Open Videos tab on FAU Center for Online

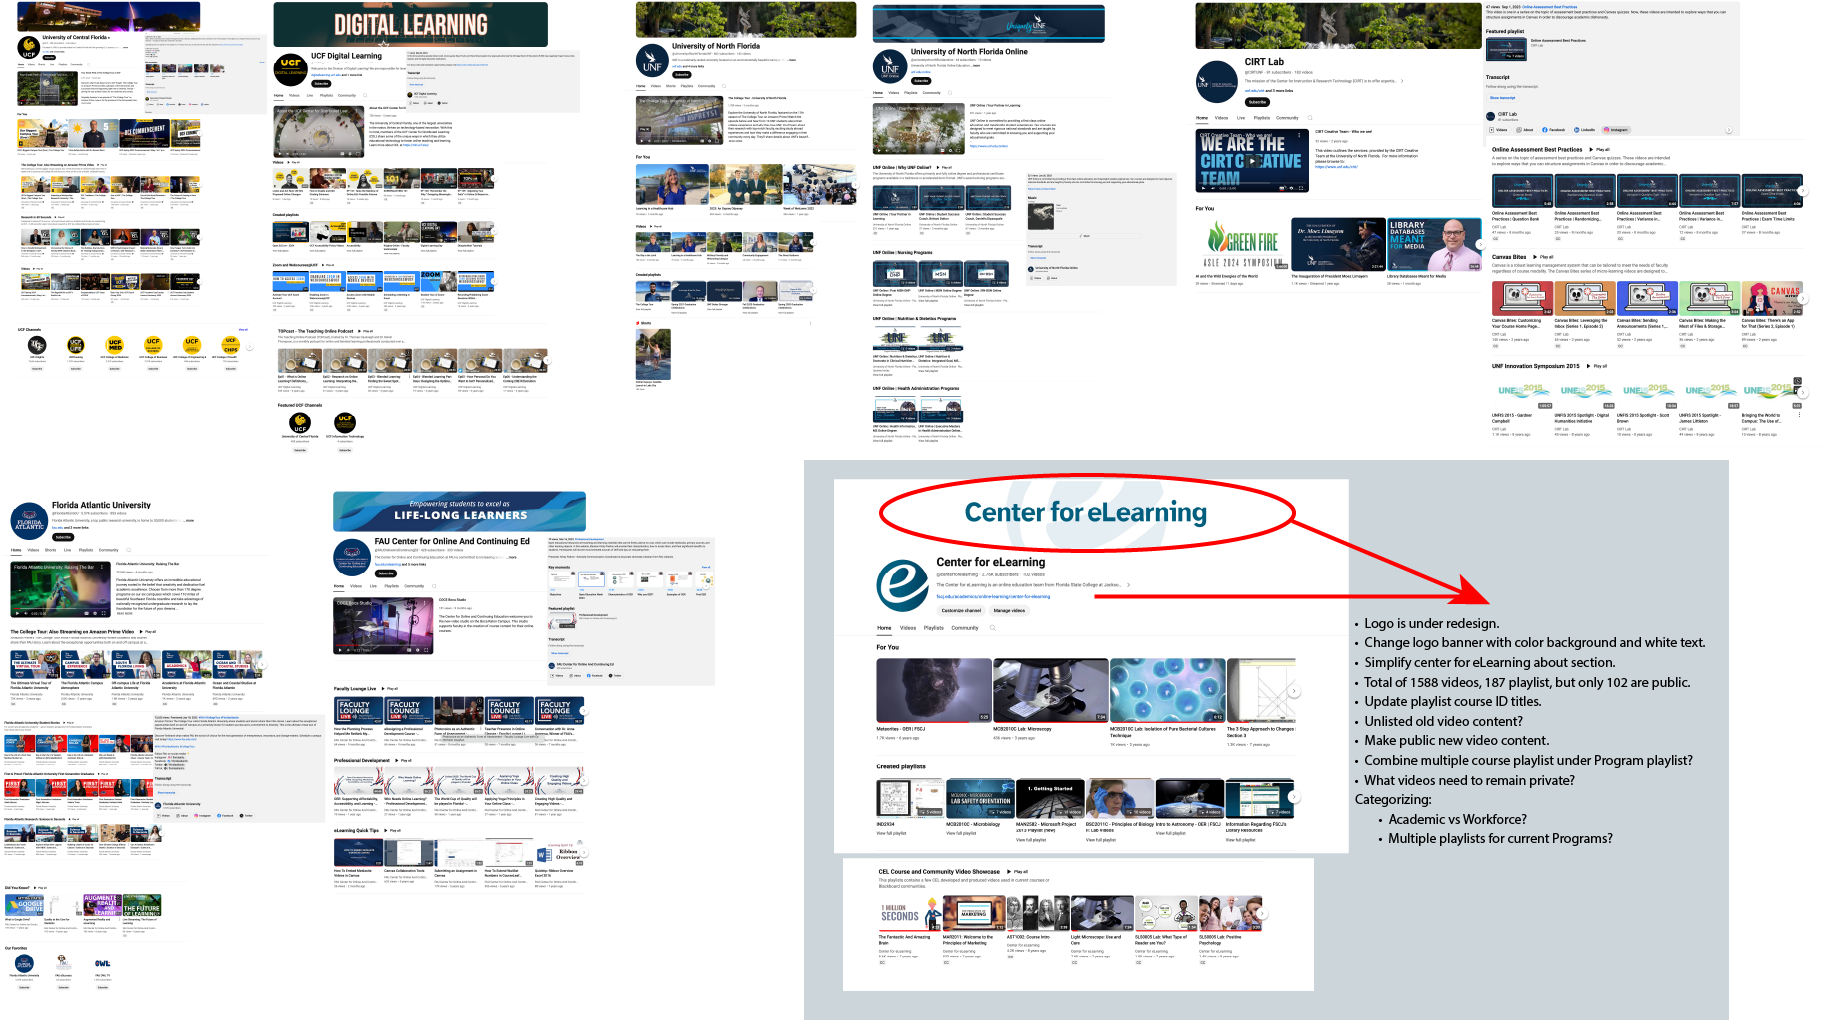356,586
